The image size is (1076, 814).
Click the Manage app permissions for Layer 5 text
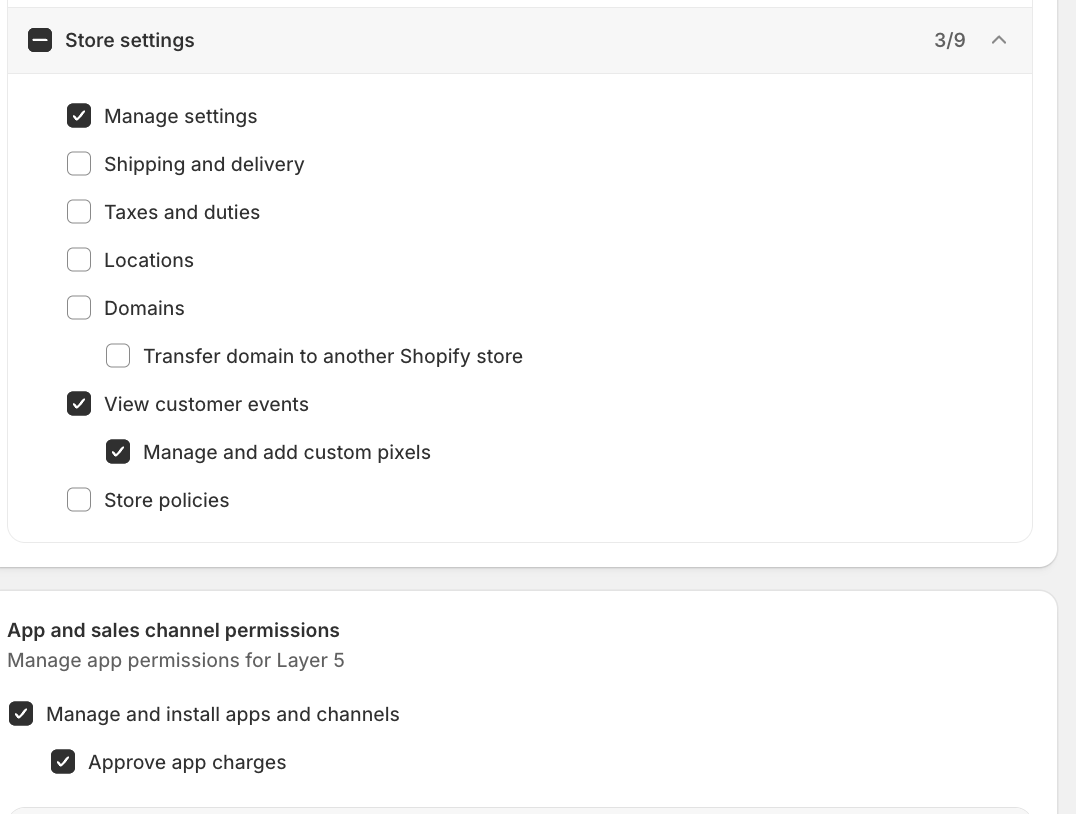pos(176,660)
